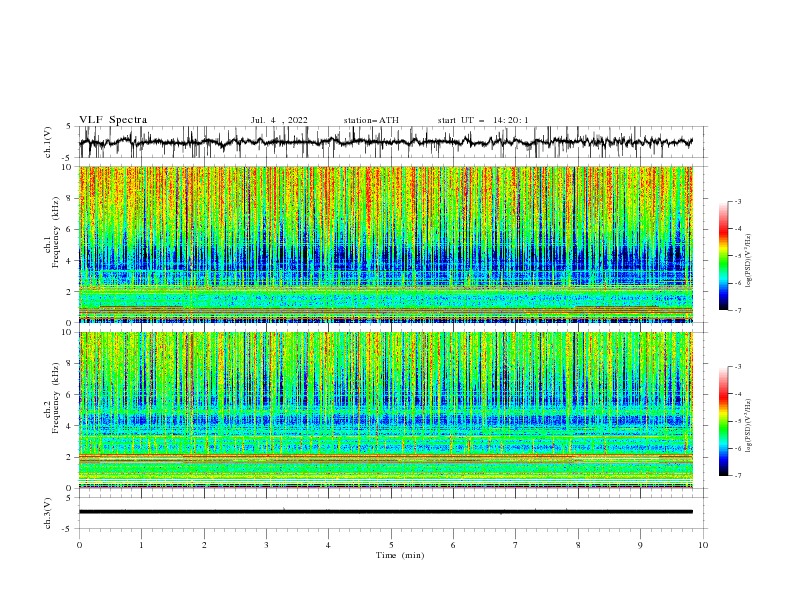Click time axis tick label '8'
This screenshot has height=612, width=792.
(x=578, y=545)
